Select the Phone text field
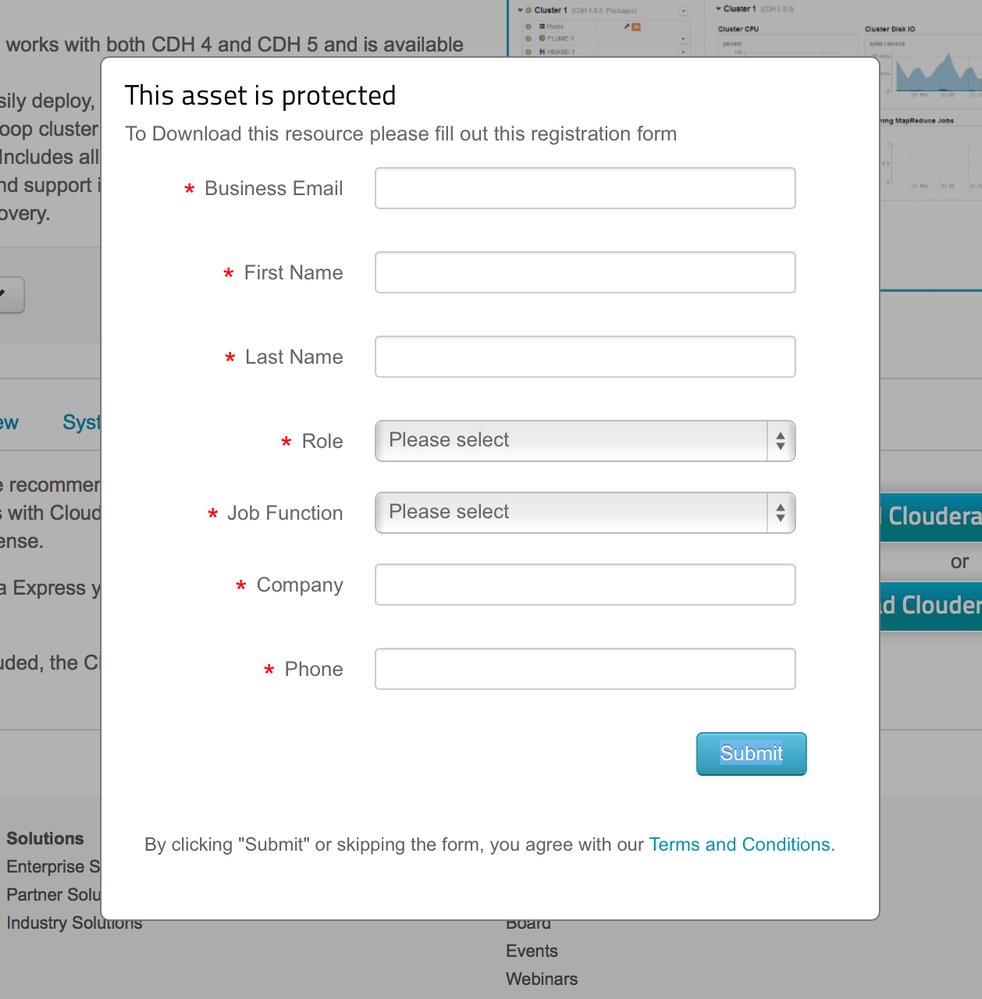982x999 pixels. 585,669
